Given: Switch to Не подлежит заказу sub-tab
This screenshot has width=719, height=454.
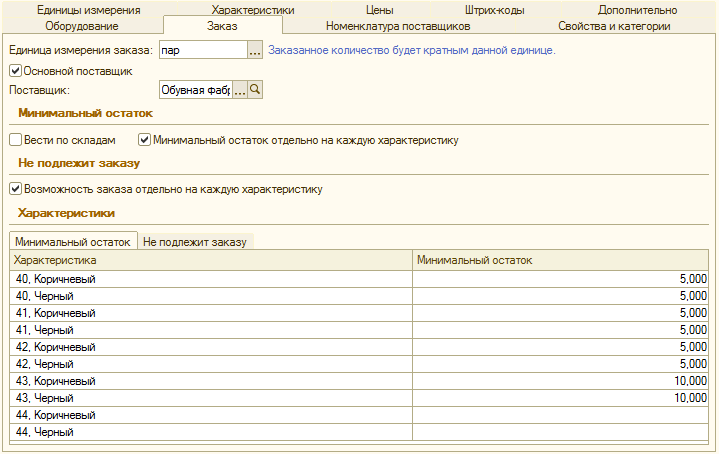Looking at the screenshot, I should click(x=195, y=242).
